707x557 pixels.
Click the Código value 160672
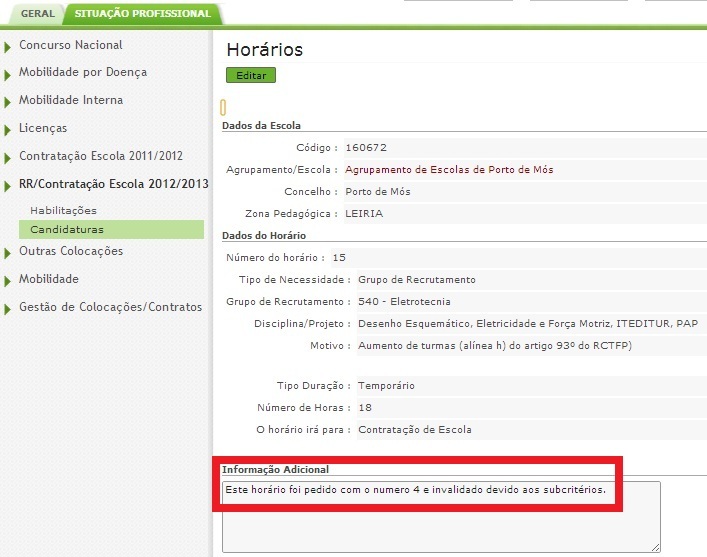pos(366,148)
